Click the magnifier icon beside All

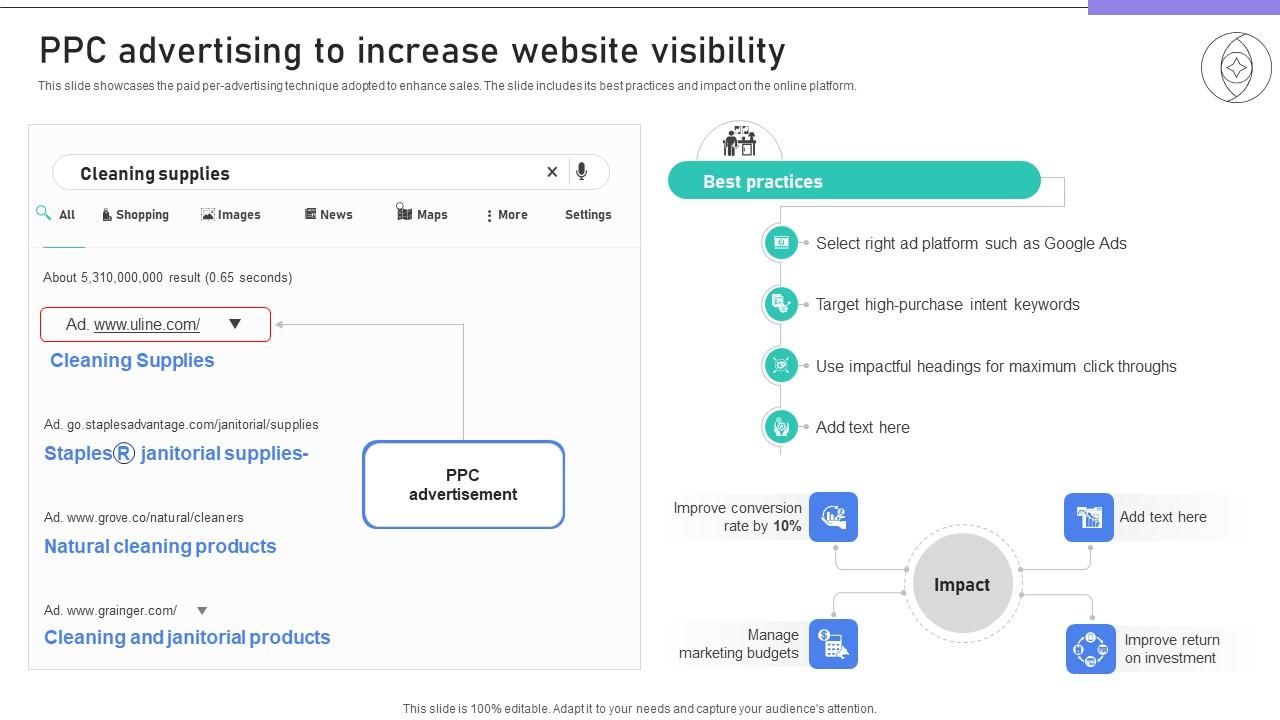[x=43, y=212]
